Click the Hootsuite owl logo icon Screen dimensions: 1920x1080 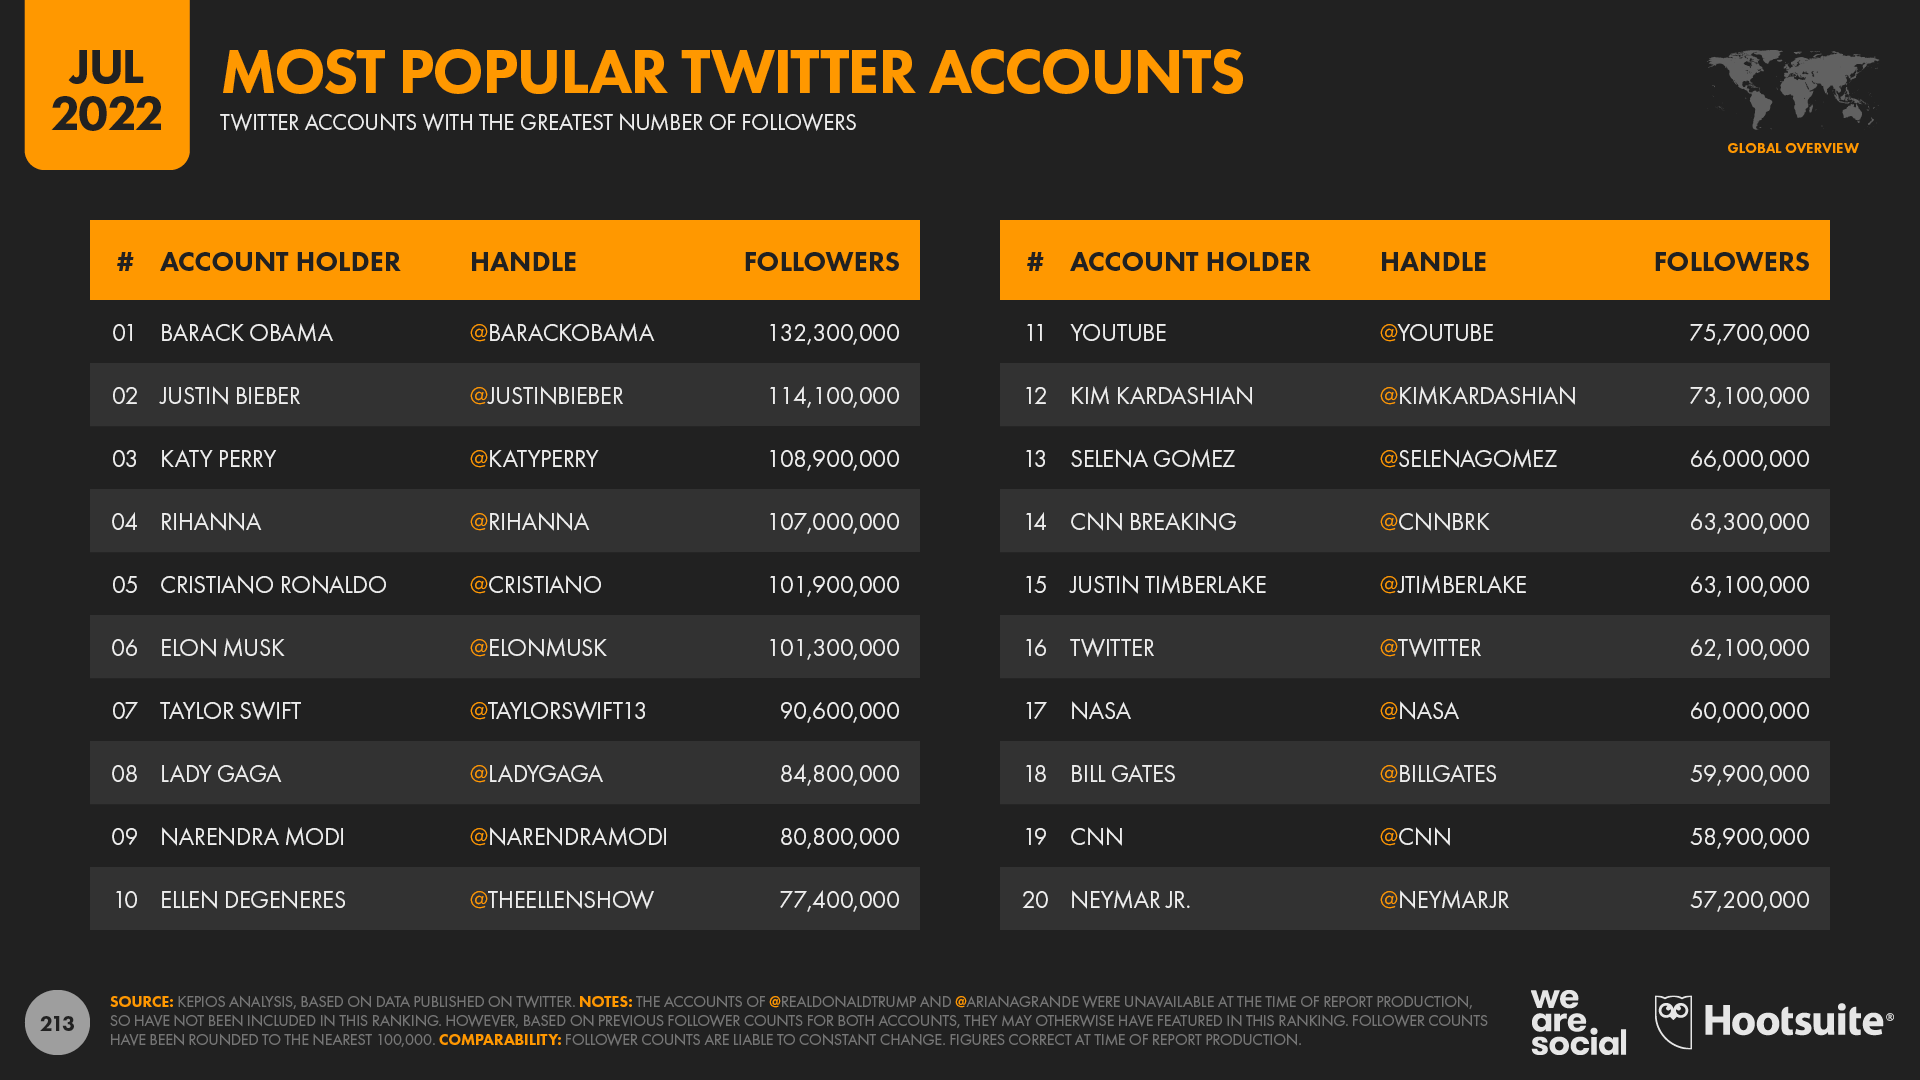click(x=1673, y=1022)
